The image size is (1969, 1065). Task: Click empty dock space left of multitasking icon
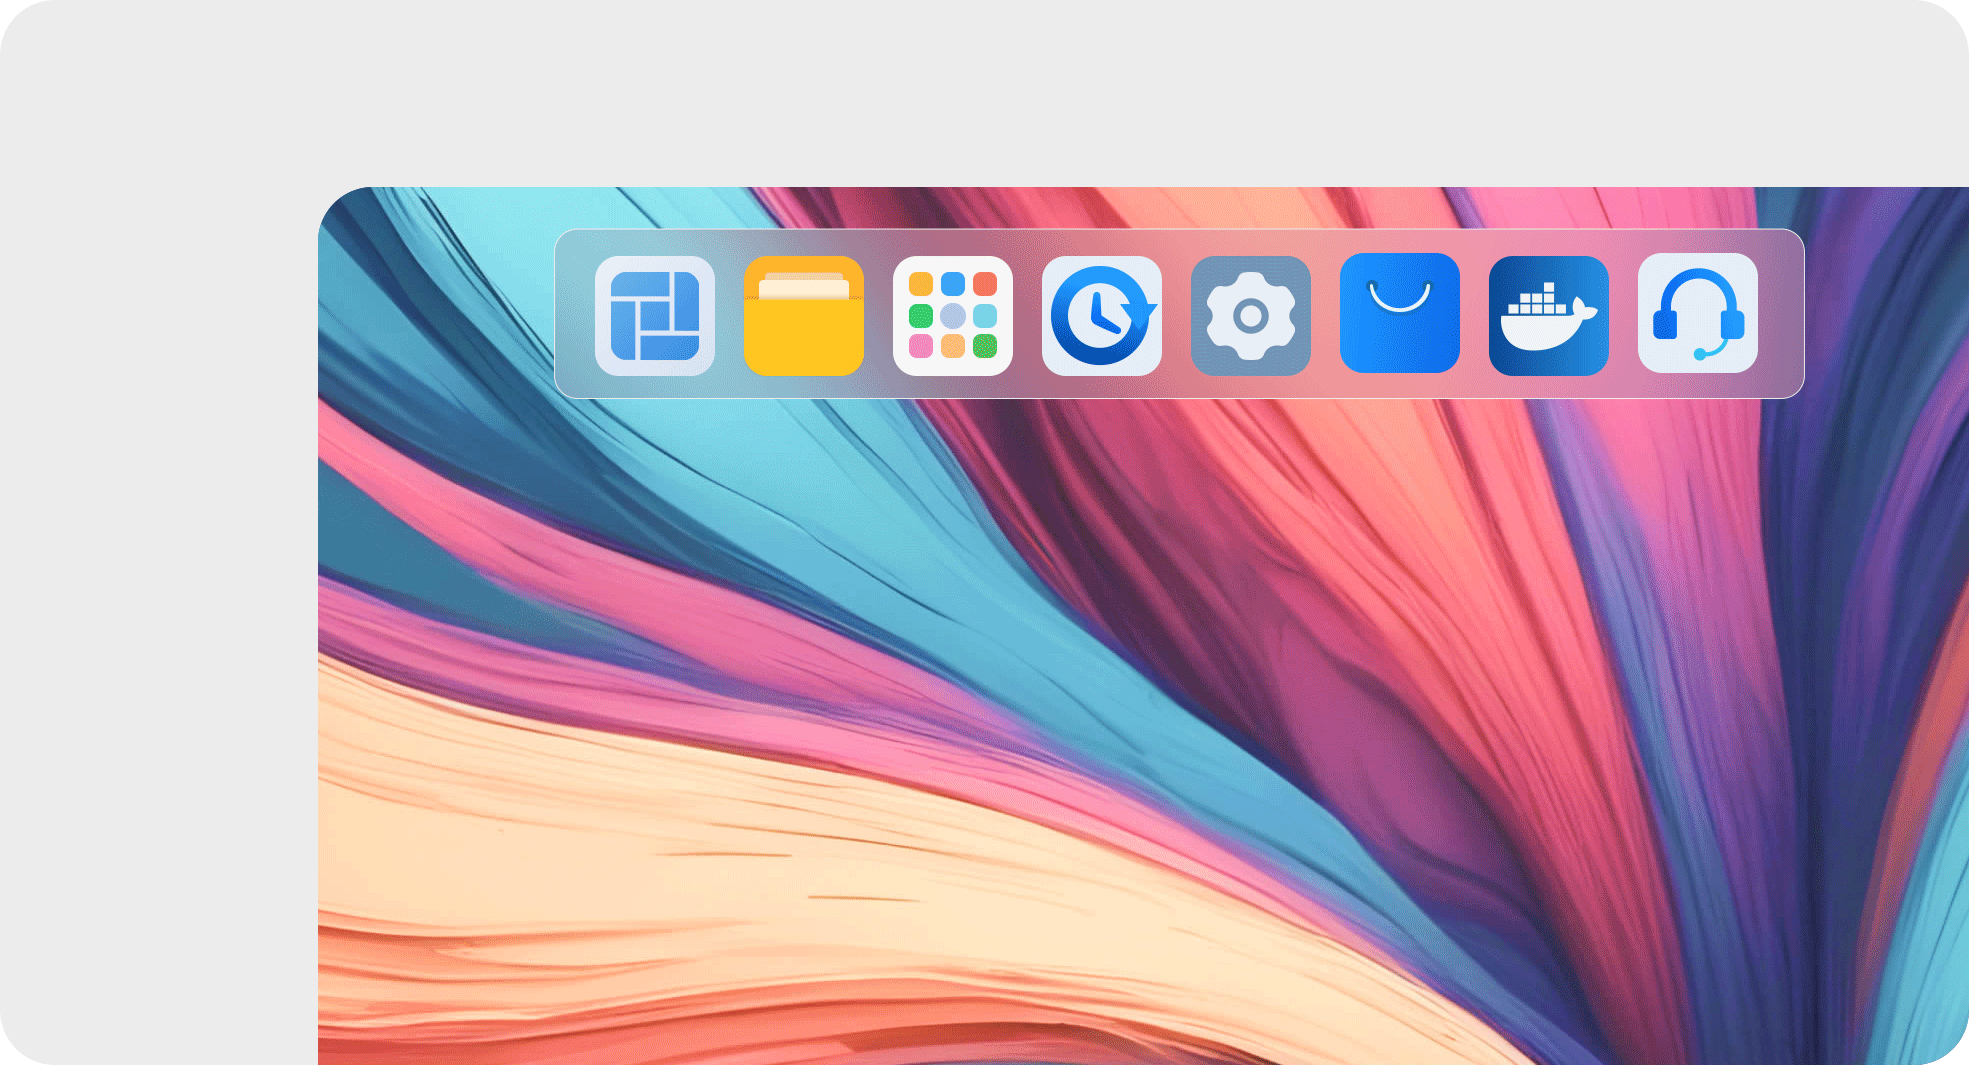(575, 316)
